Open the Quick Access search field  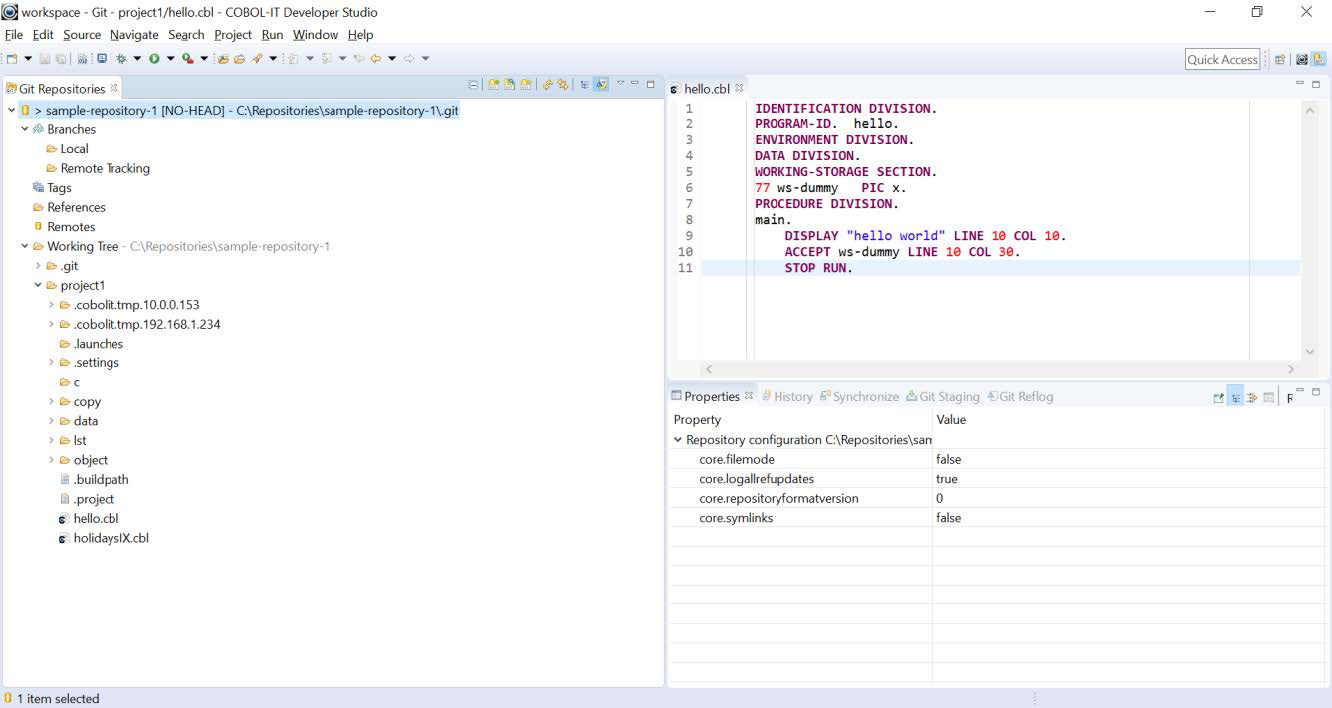[1222, 59]
